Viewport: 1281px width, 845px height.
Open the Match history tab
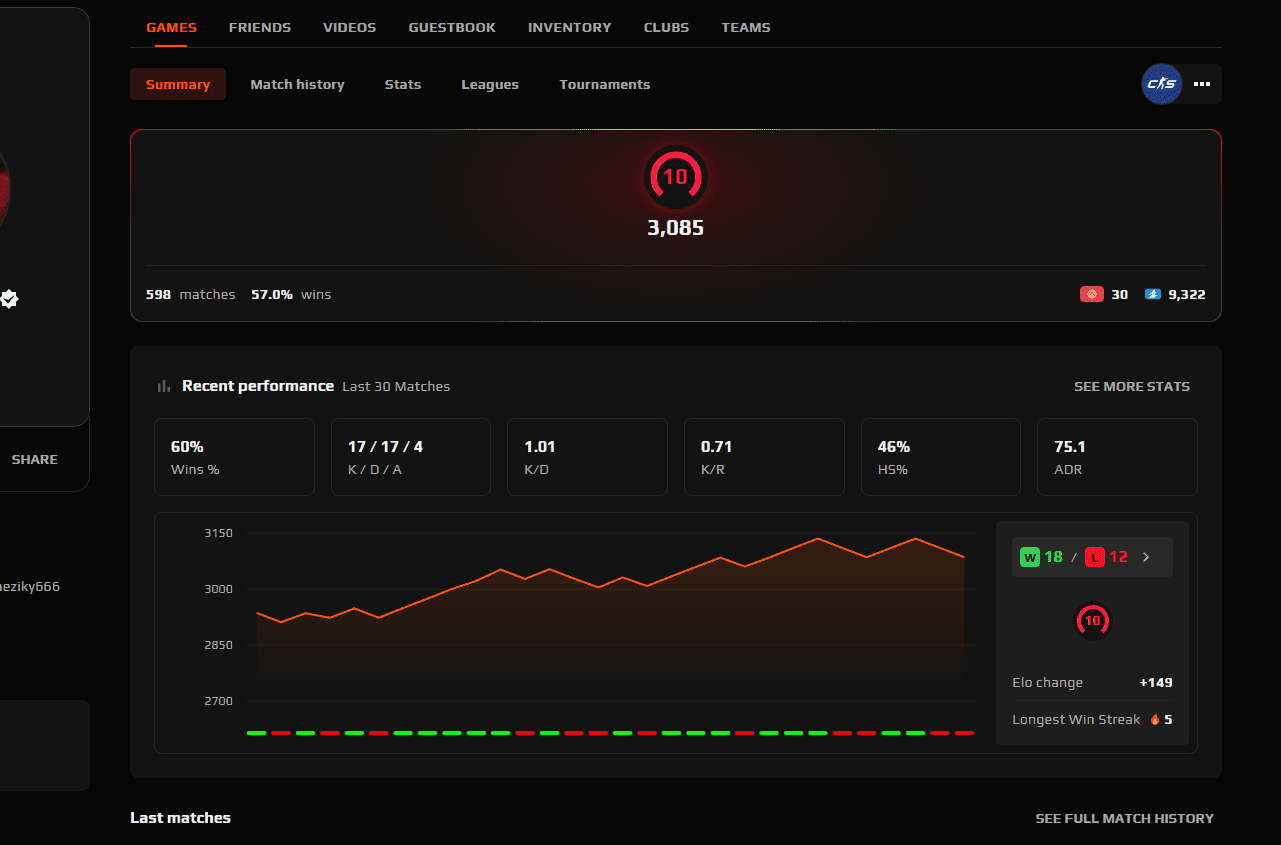pos(297,84)
